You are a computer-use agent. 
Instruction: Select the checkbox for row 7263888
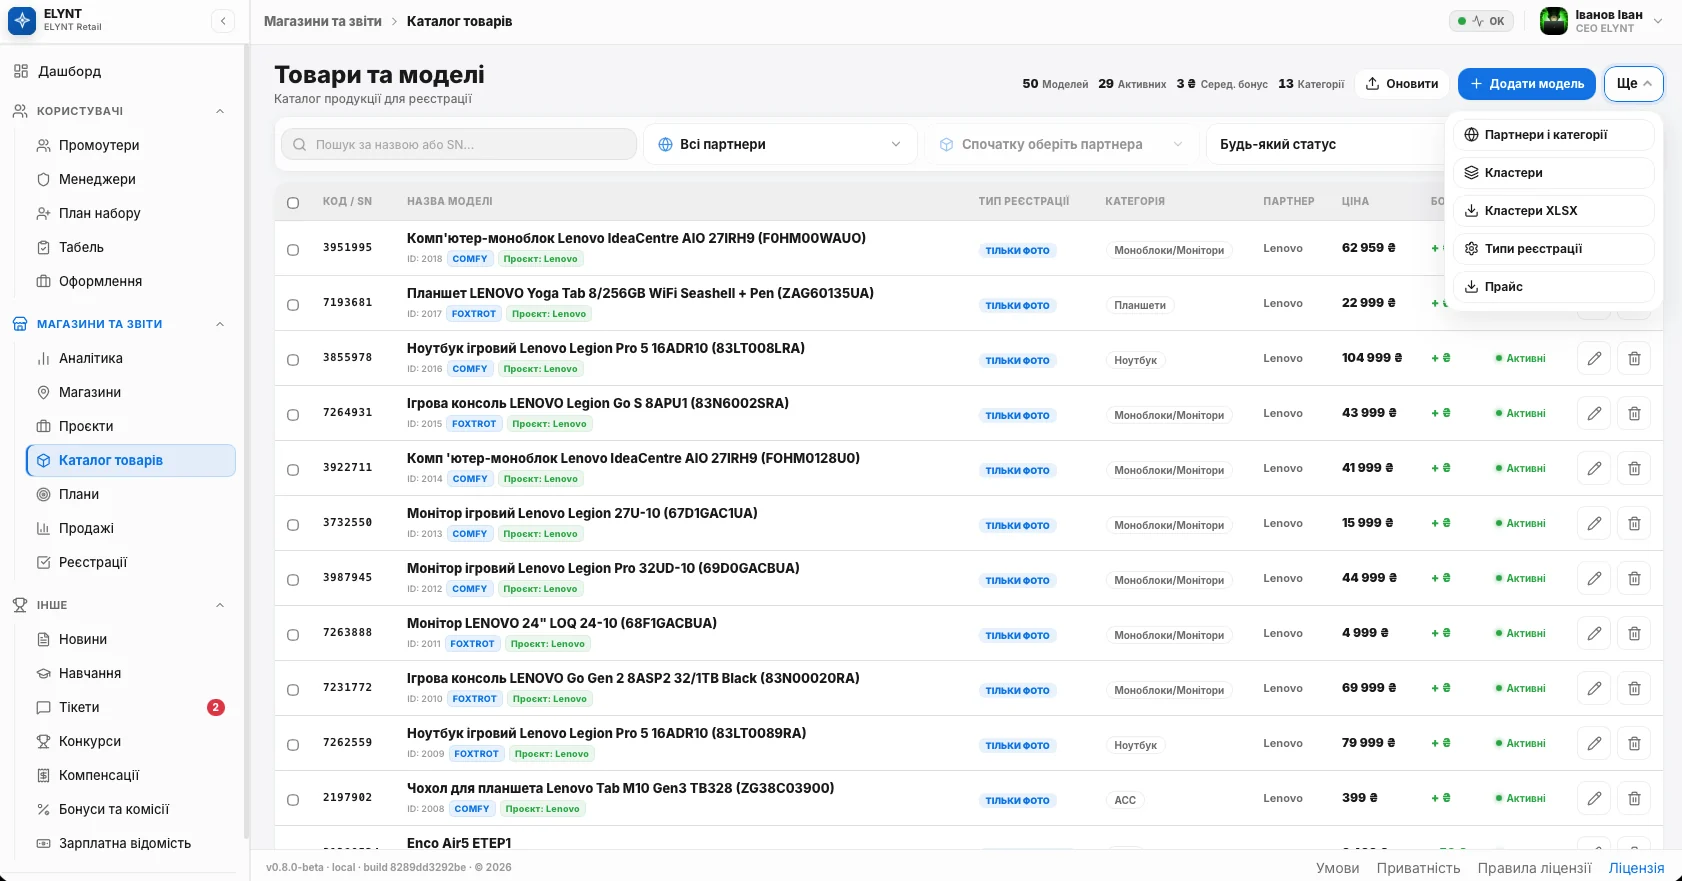[293, 635]
